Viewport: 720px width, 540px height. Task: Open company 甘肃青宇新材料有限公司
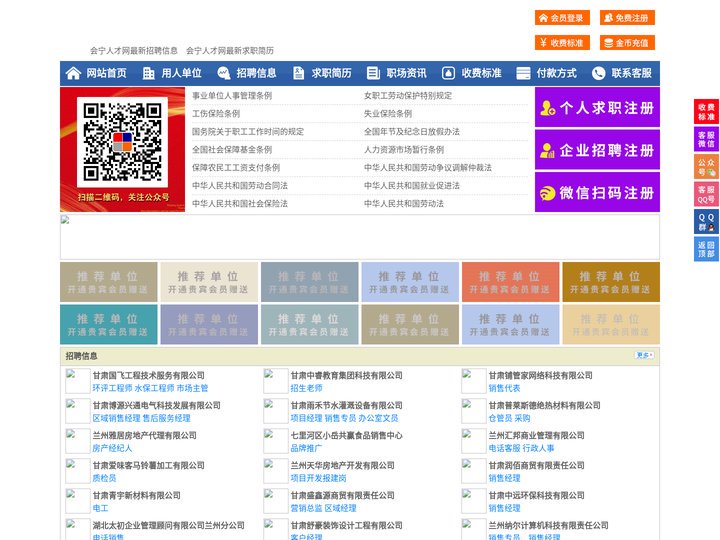coord(137,495)
